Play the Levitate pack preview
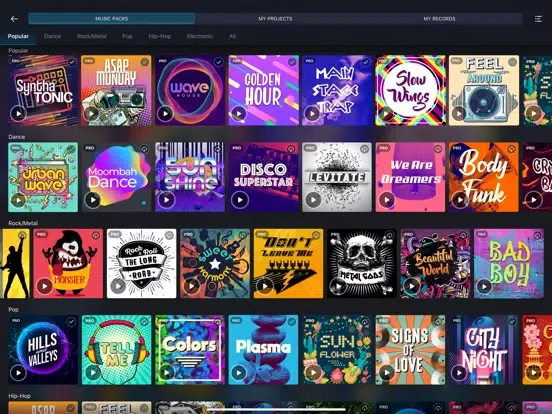Viewport: 552px width, 414px height. coord(313,200)
